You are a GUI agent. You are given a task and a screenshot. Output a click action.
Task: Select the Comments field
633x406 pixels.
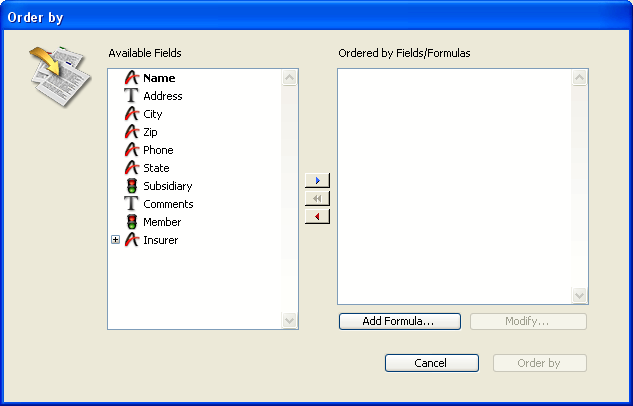click(x=168, y=204)
